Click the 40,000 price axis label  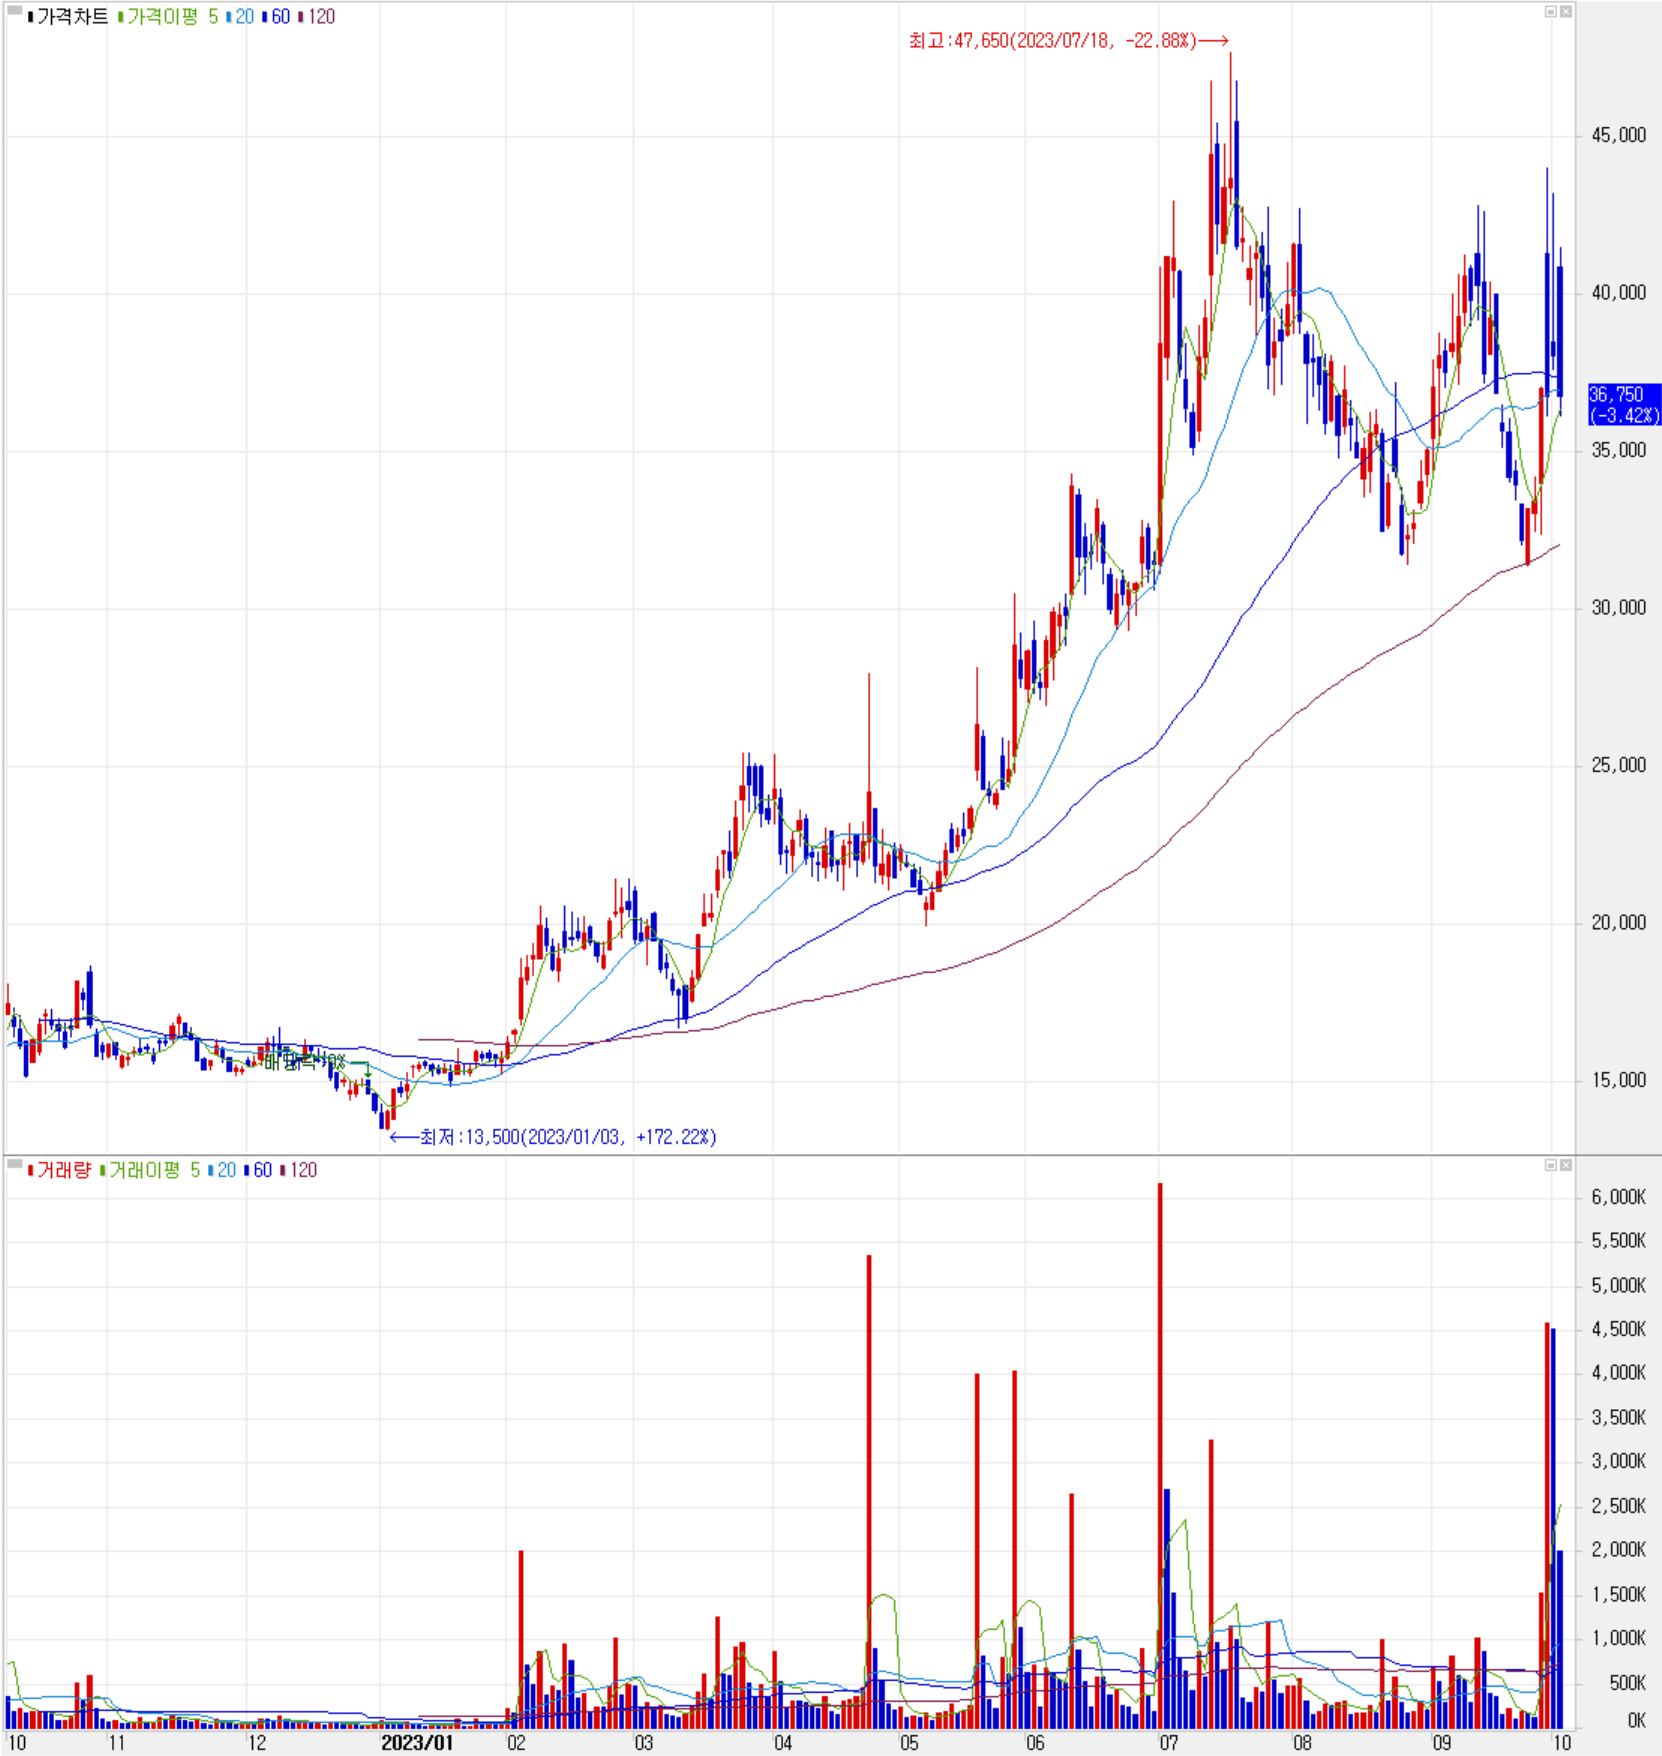[x=1618, y=292]
